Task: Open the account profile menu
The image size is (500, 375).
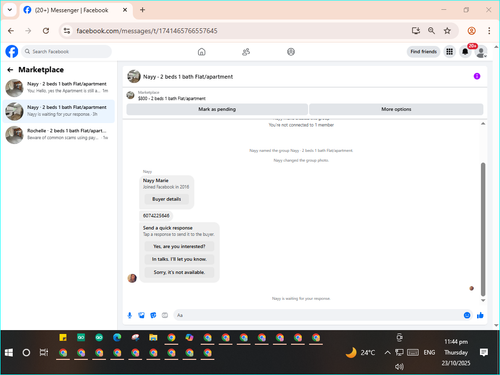Action: point(481,52)
